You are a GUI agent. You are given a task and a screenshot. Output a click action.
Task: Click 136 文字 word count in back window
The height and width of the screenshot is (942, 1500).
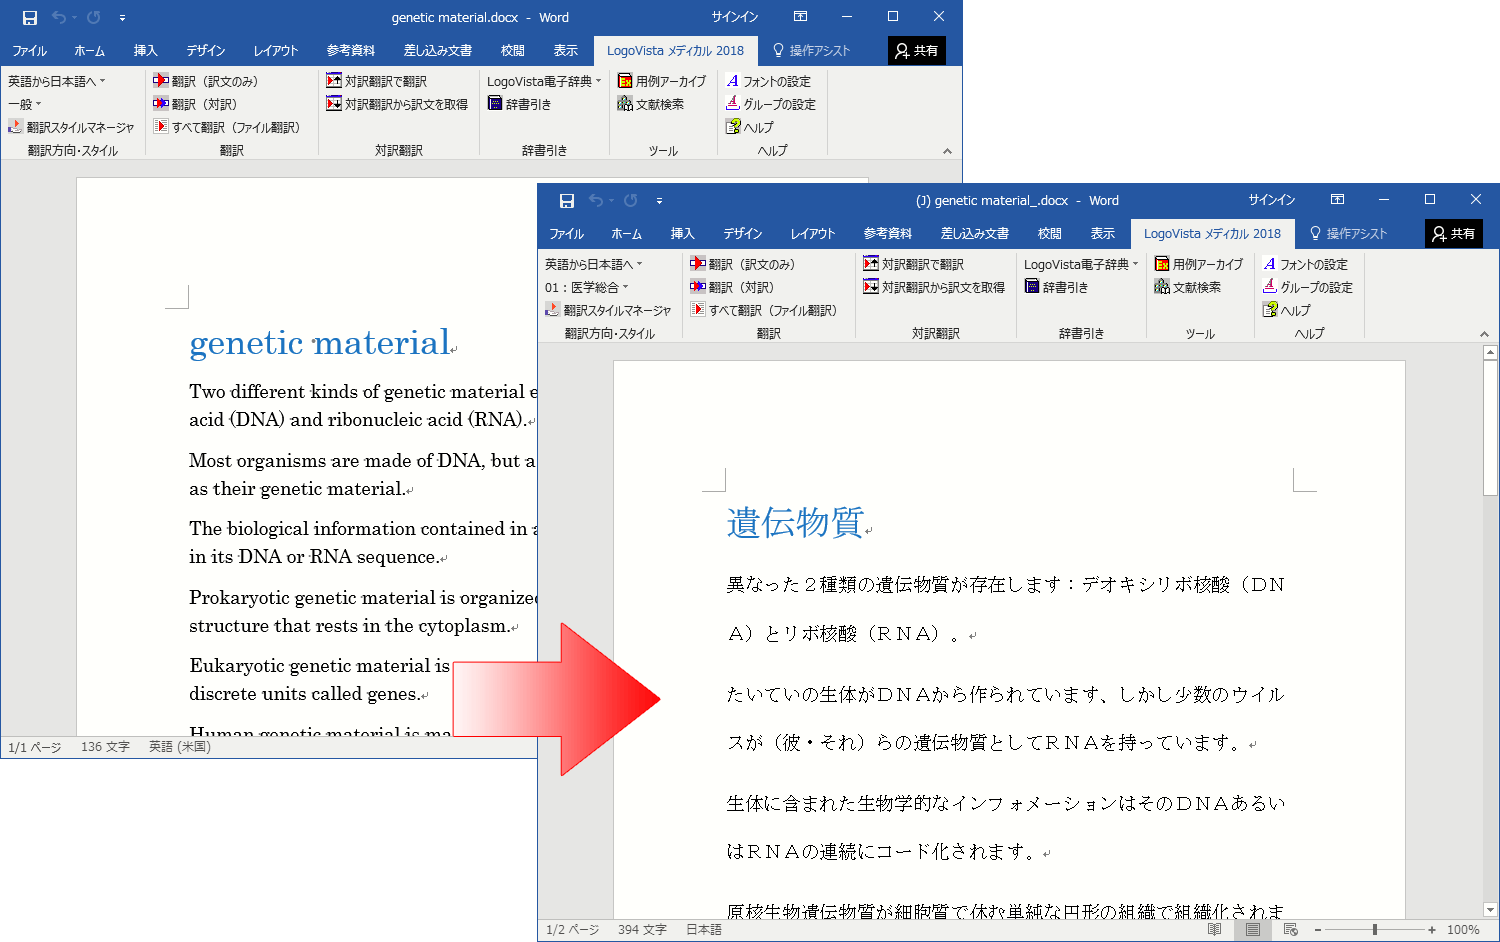click(x=105, y=747)
